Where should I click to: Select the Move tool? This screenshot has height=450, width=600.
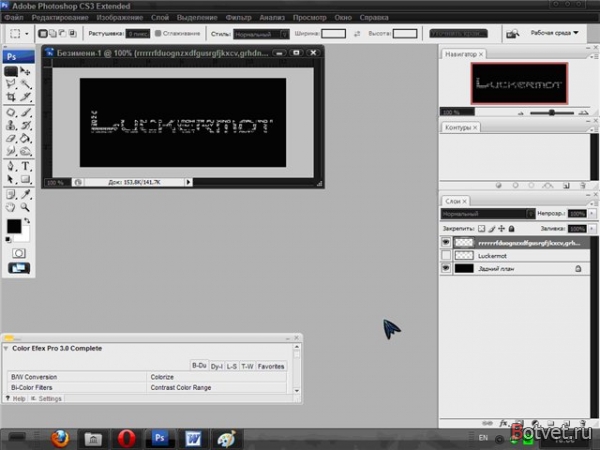pos(26,71)
